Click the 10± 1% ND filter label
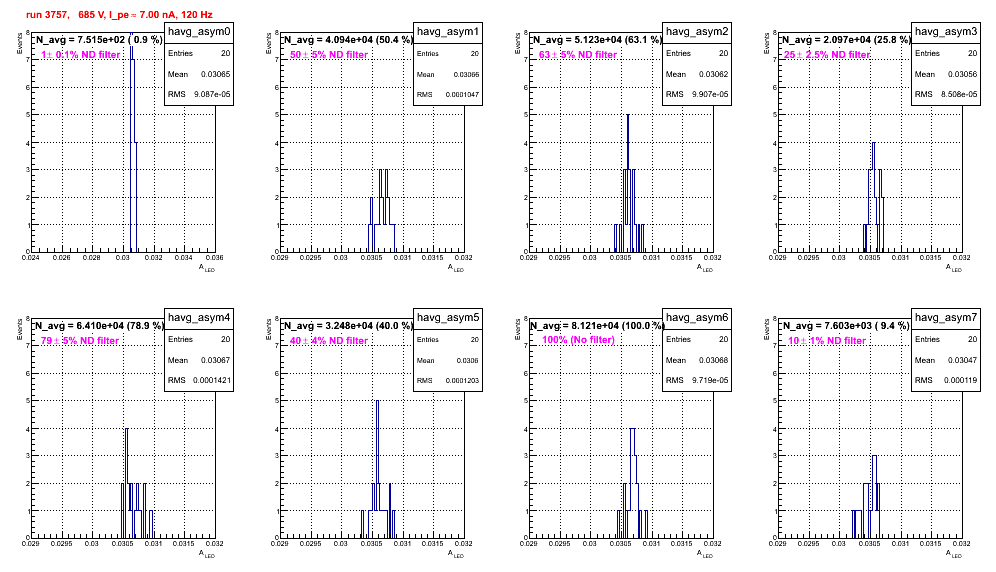The height and width of the screenshot is (572, 996). 827,341
